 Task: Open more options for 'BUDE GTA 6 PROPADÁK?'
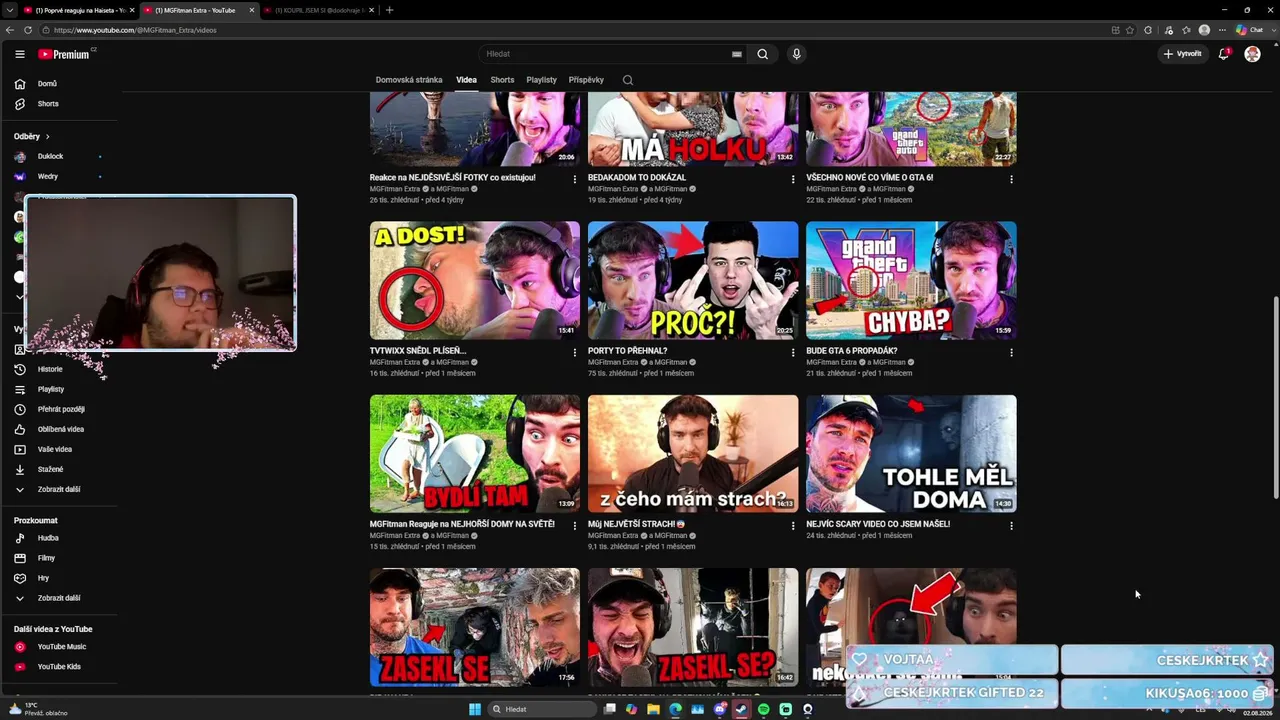tap(1011, 352)
